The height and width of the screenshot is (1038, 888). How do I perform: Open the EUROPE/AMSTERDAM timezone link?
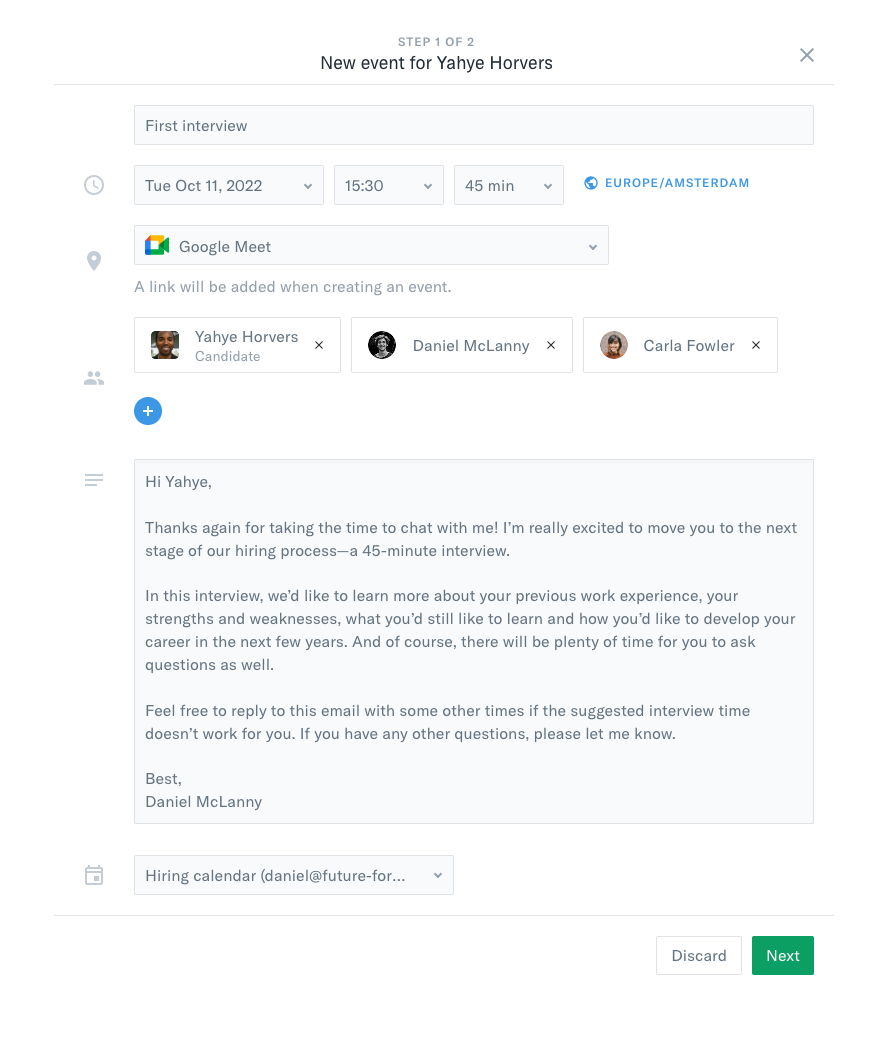pos(676,183)
